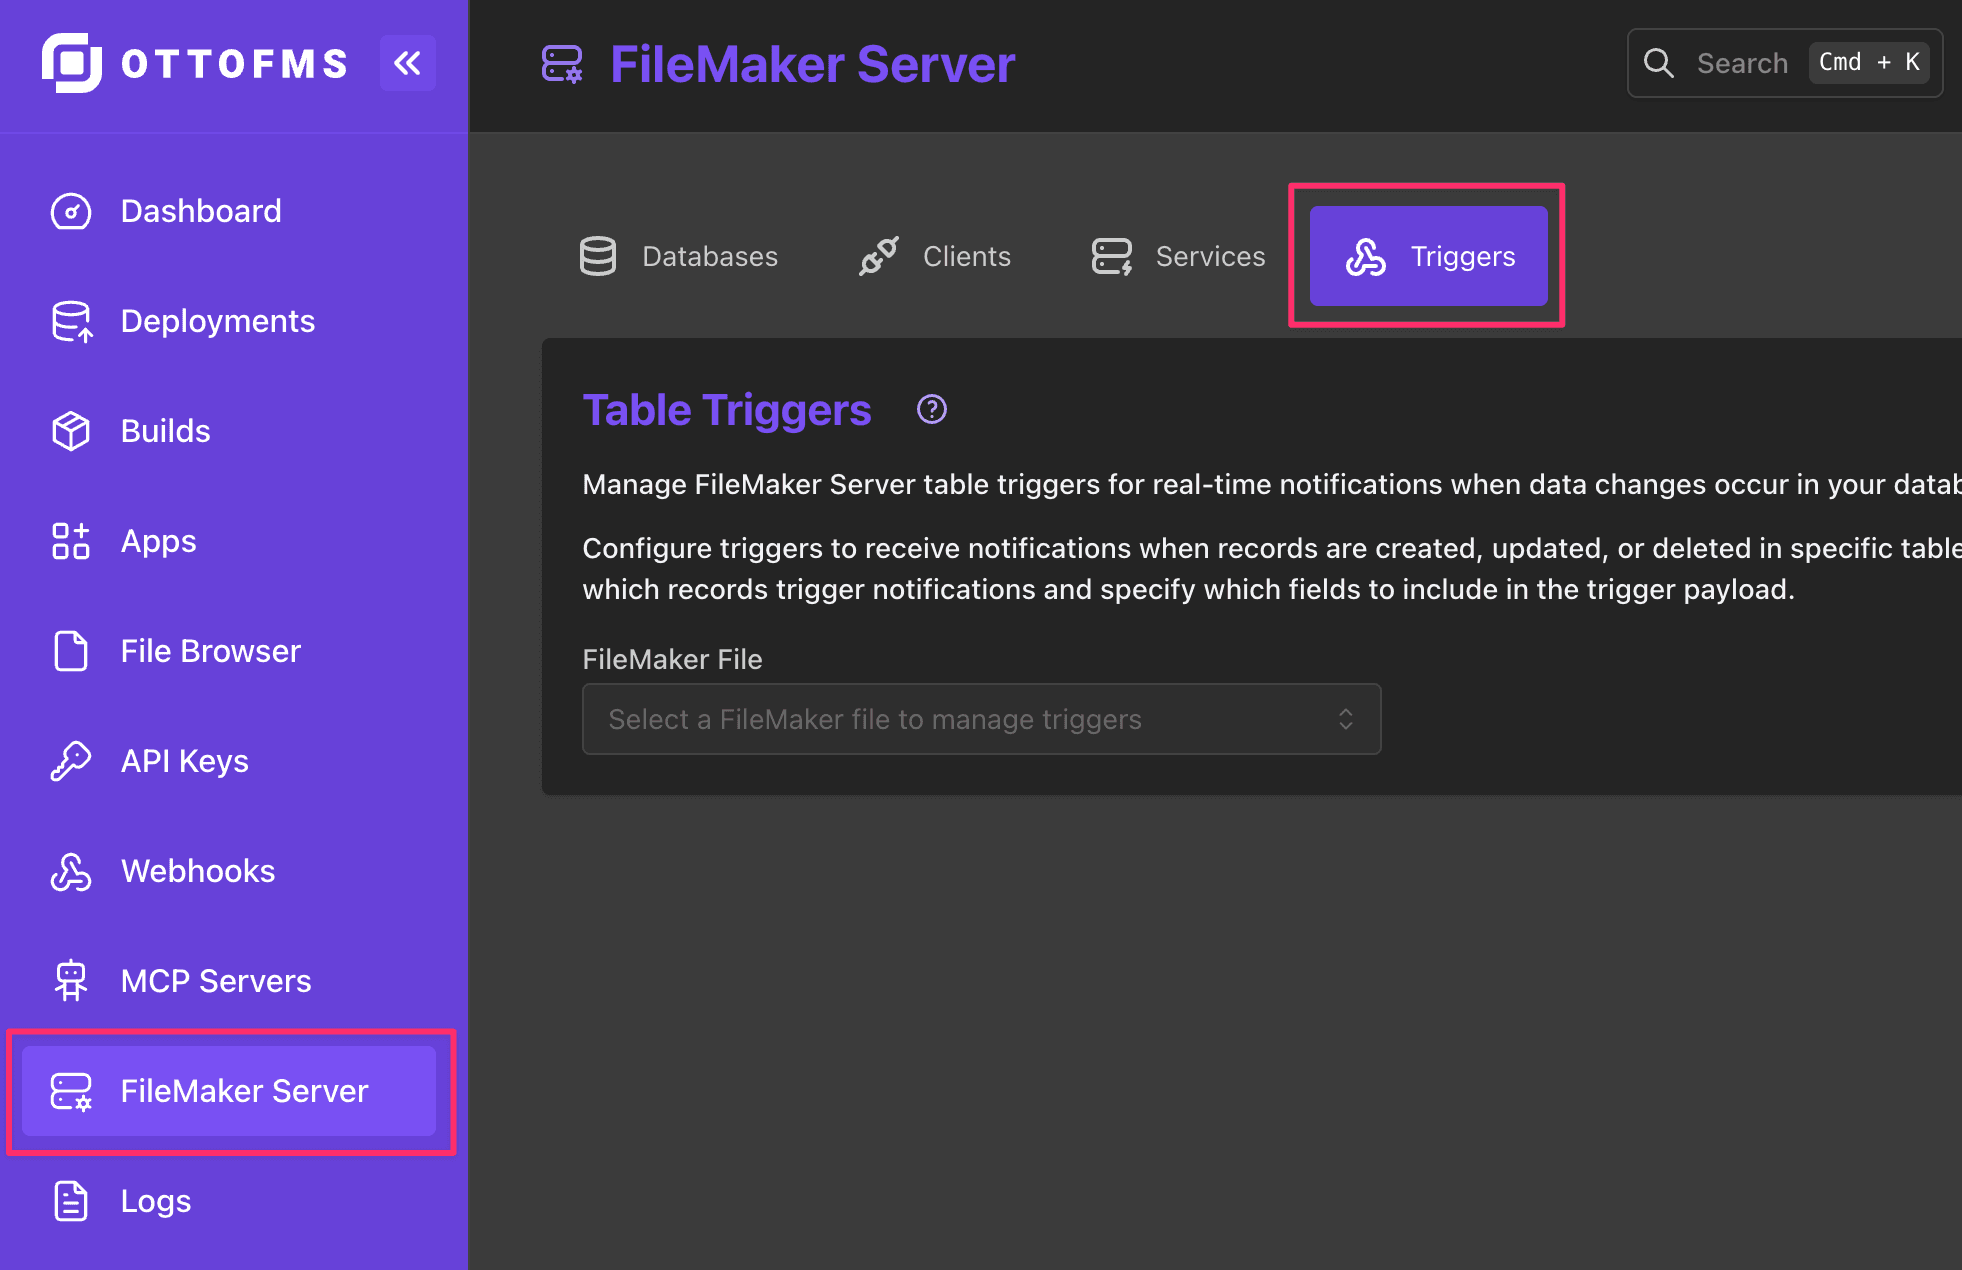The width and height of the screenshot is (1962, 1270).
Task: Click FileMaker Server in the sidebar
Action: coord(243,1091)
